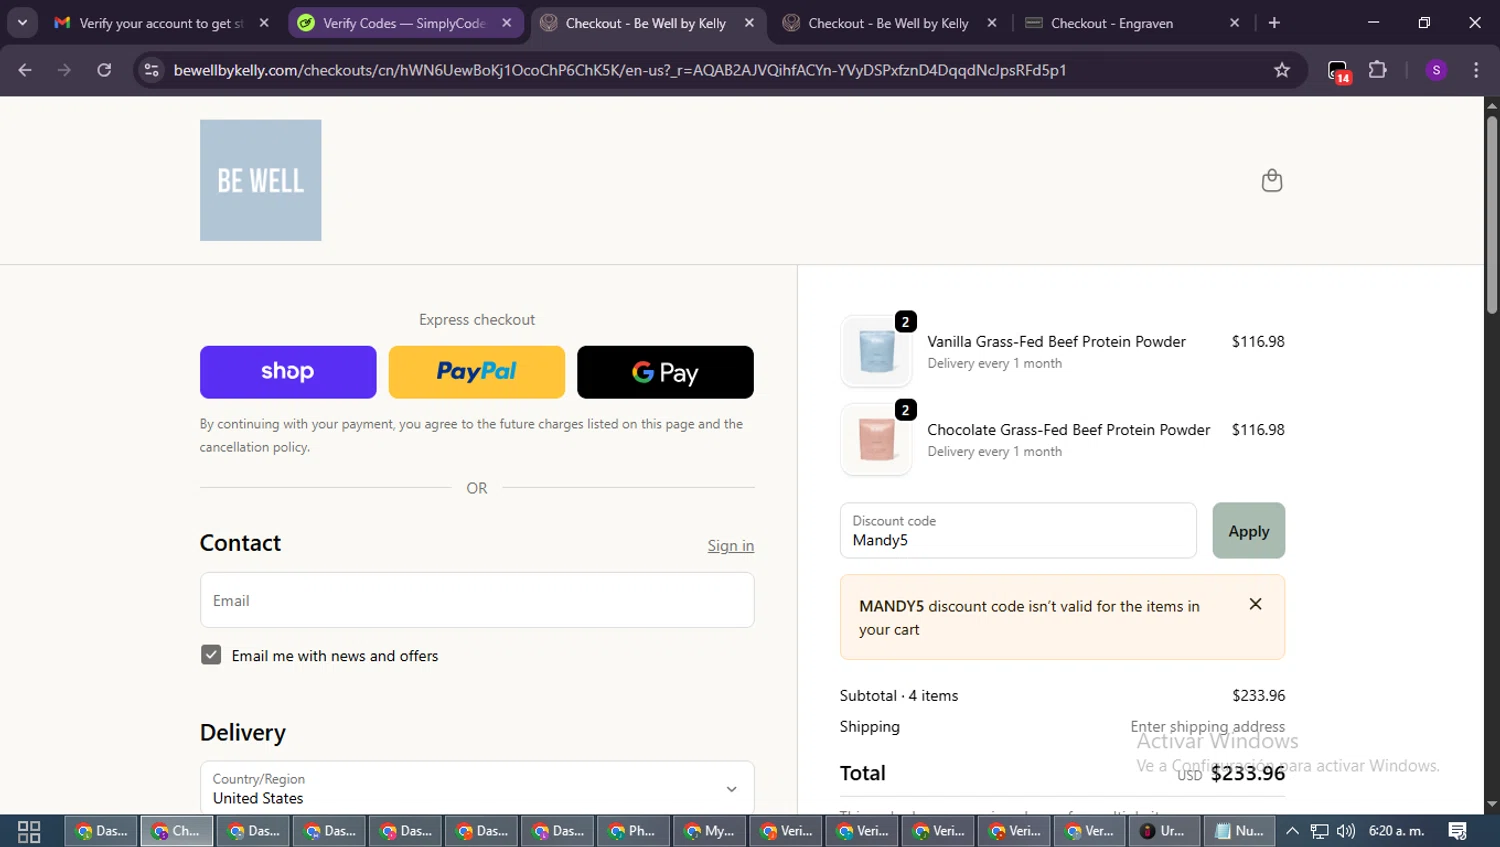The width and height of the screenshot is (1500, 847).
Task: Show hidden system tray icons
Action: click(x=1292, y=831)
